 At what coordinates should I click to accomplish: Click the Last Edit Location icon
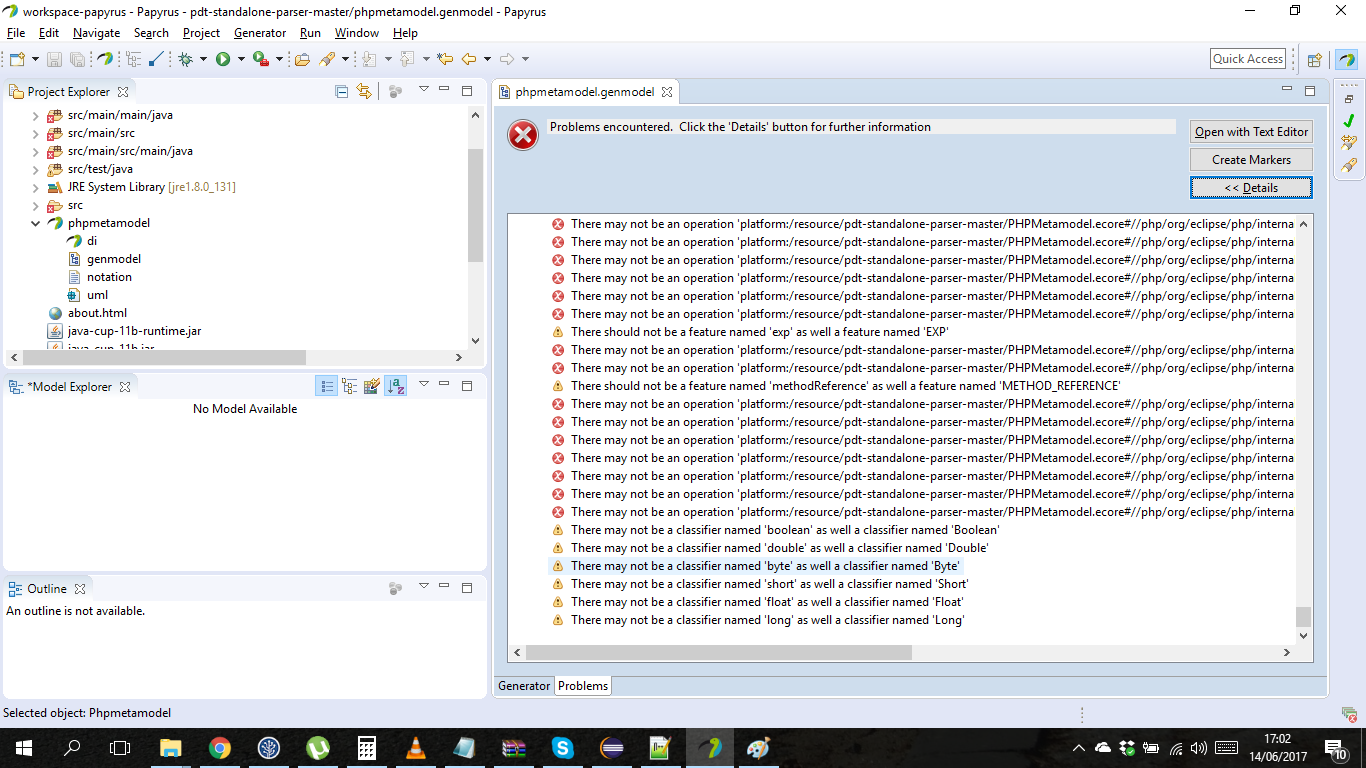tap(445, 59)
